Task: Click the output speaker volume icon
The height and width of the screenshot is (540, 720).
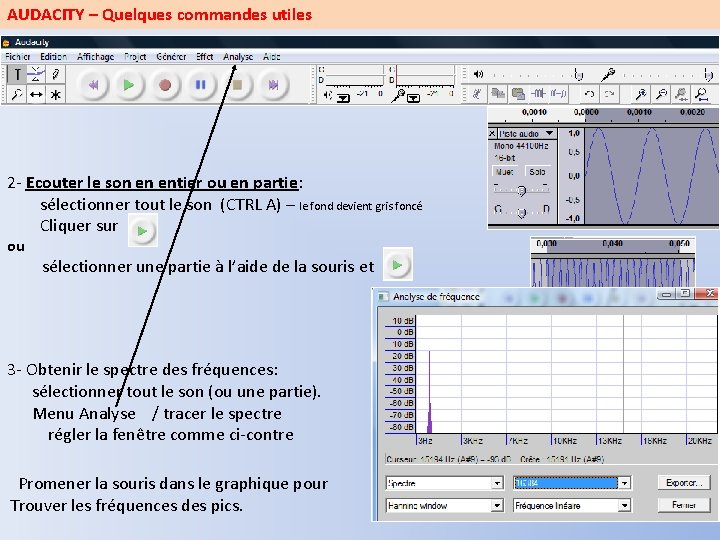Action: tap(478, 74)
